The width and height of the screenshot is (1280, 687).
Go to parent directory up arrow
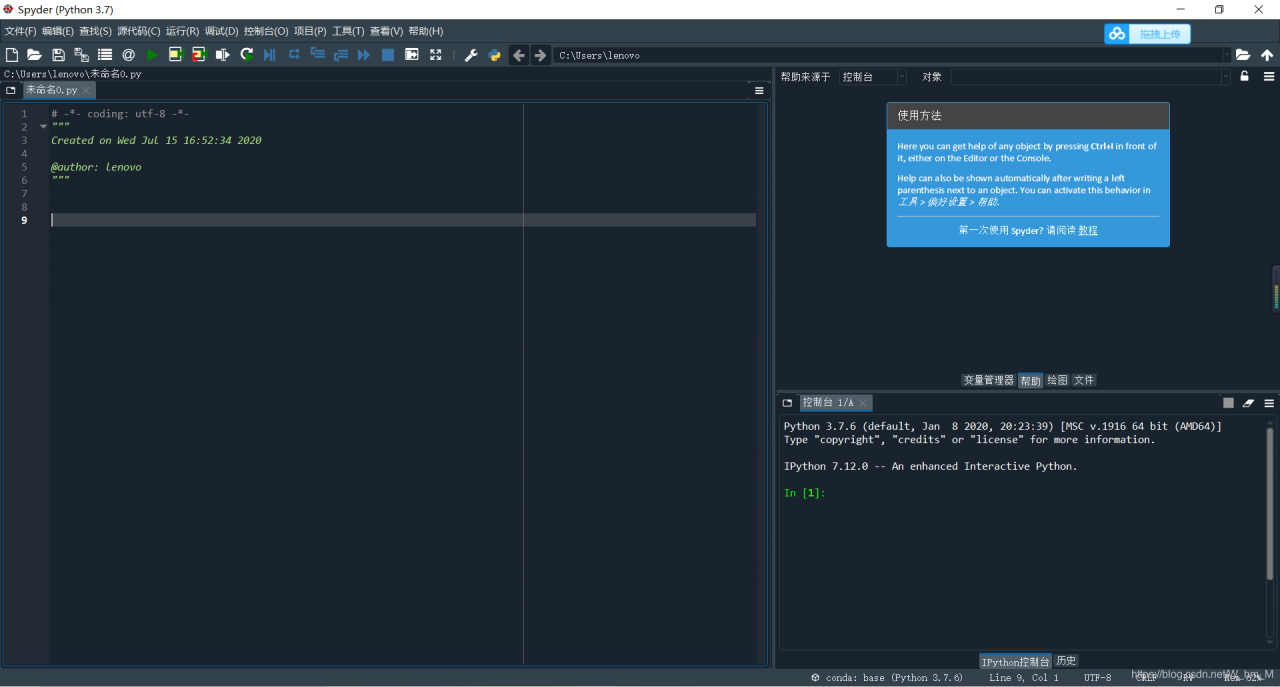(1267, 55)
